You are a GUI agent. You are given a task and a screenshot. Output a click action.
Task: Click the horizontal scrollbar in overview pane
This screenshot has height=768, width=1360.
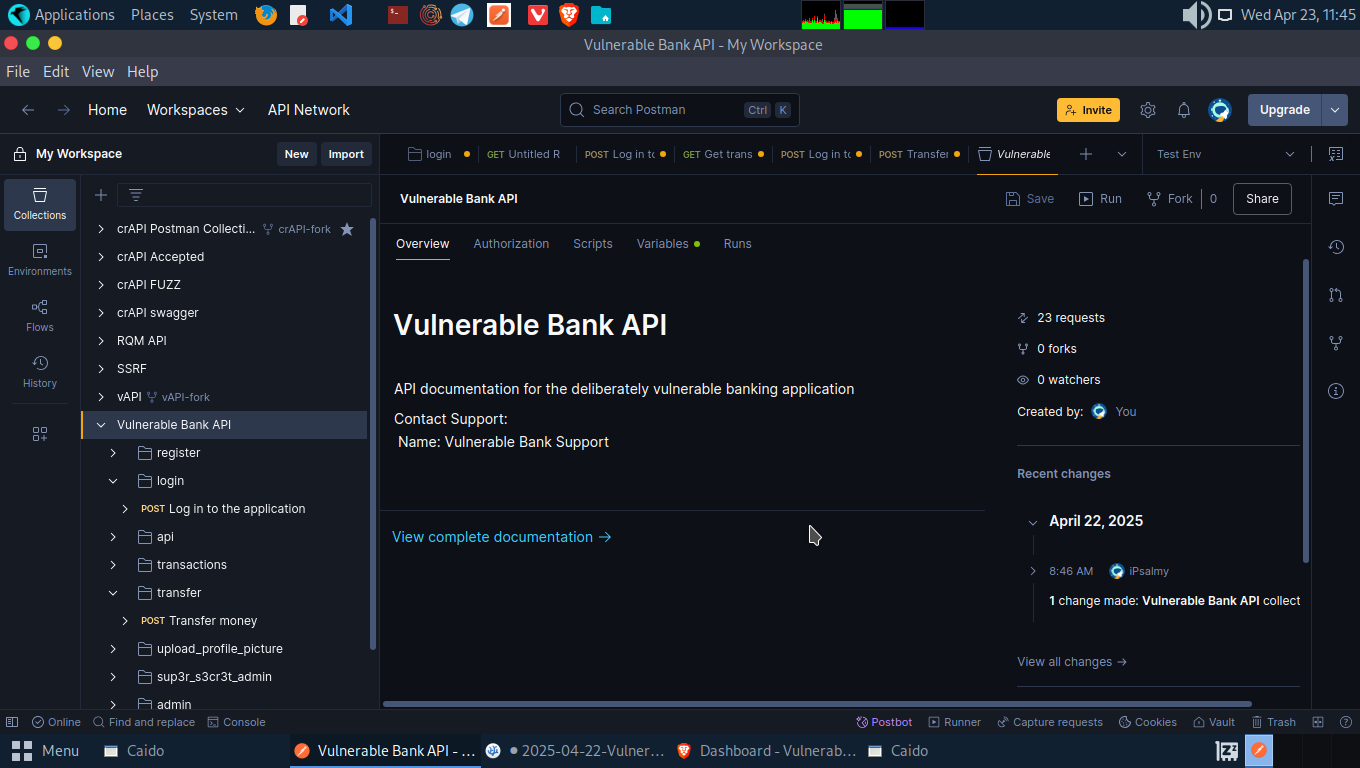[818, 704]
